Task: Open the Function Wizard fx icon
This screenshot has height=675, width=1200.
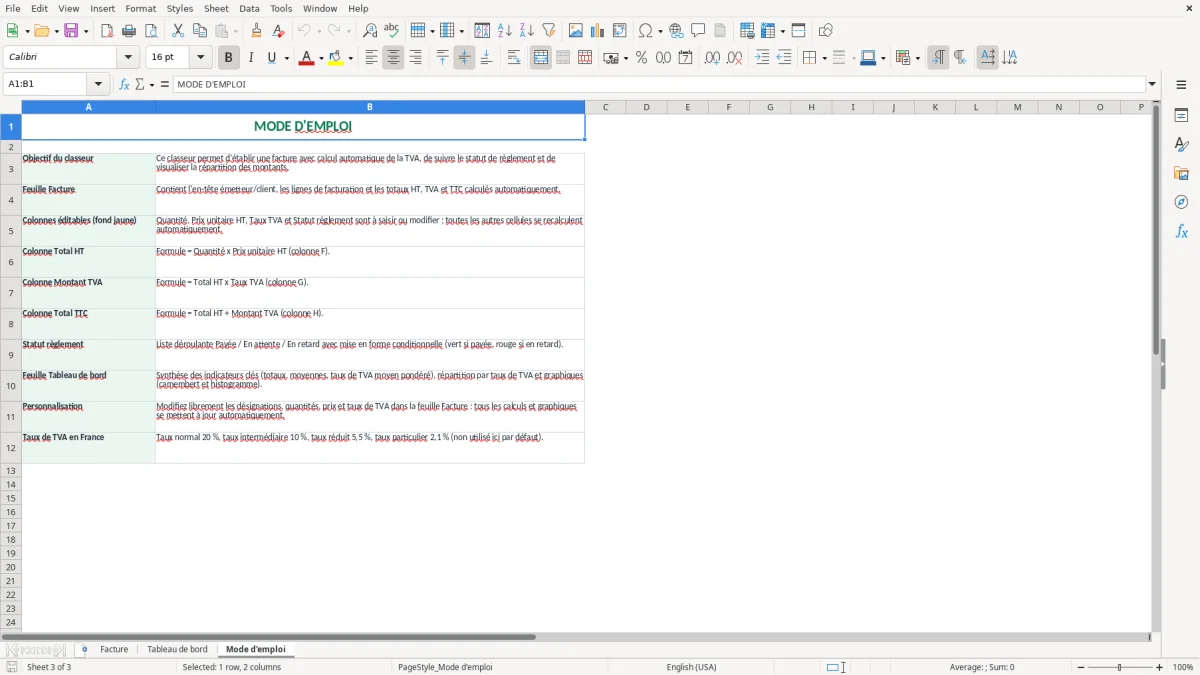Action: point(124,84)
